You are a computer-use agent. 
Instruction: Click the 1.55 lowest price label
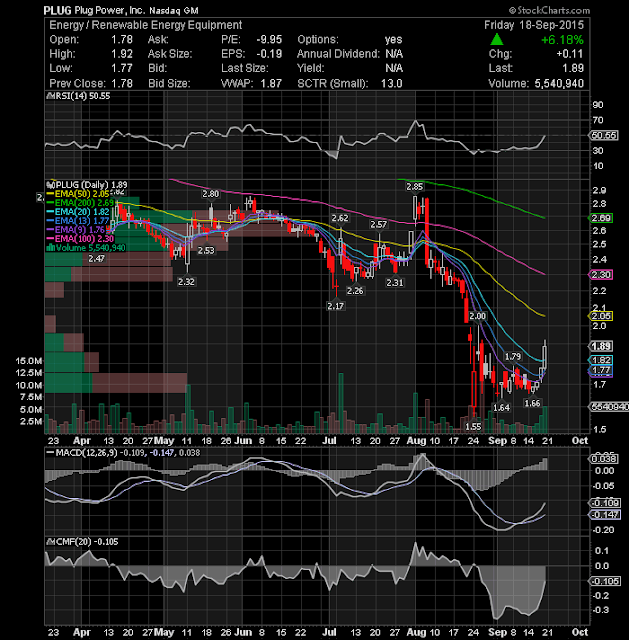[473, 427]
